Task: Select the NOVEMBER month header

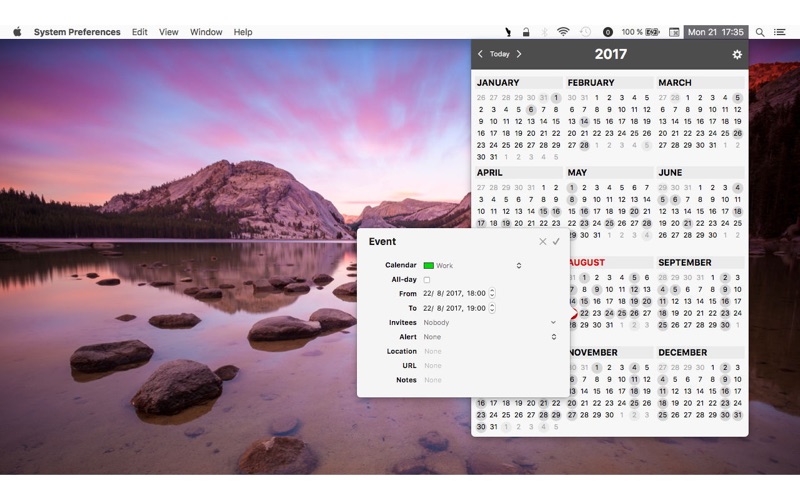Action: [611, 353]
